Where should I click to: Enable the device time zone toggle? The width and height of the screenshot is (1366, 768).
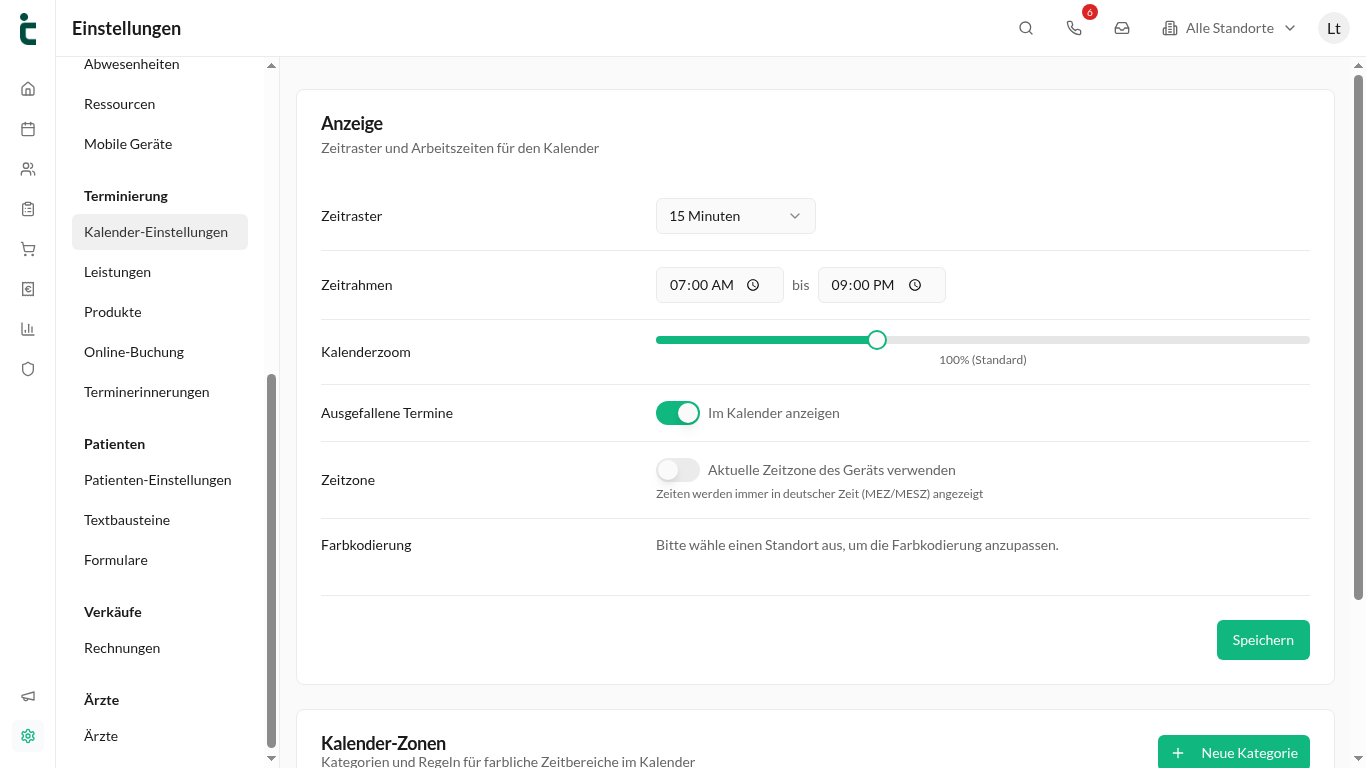tap(678, 470)
